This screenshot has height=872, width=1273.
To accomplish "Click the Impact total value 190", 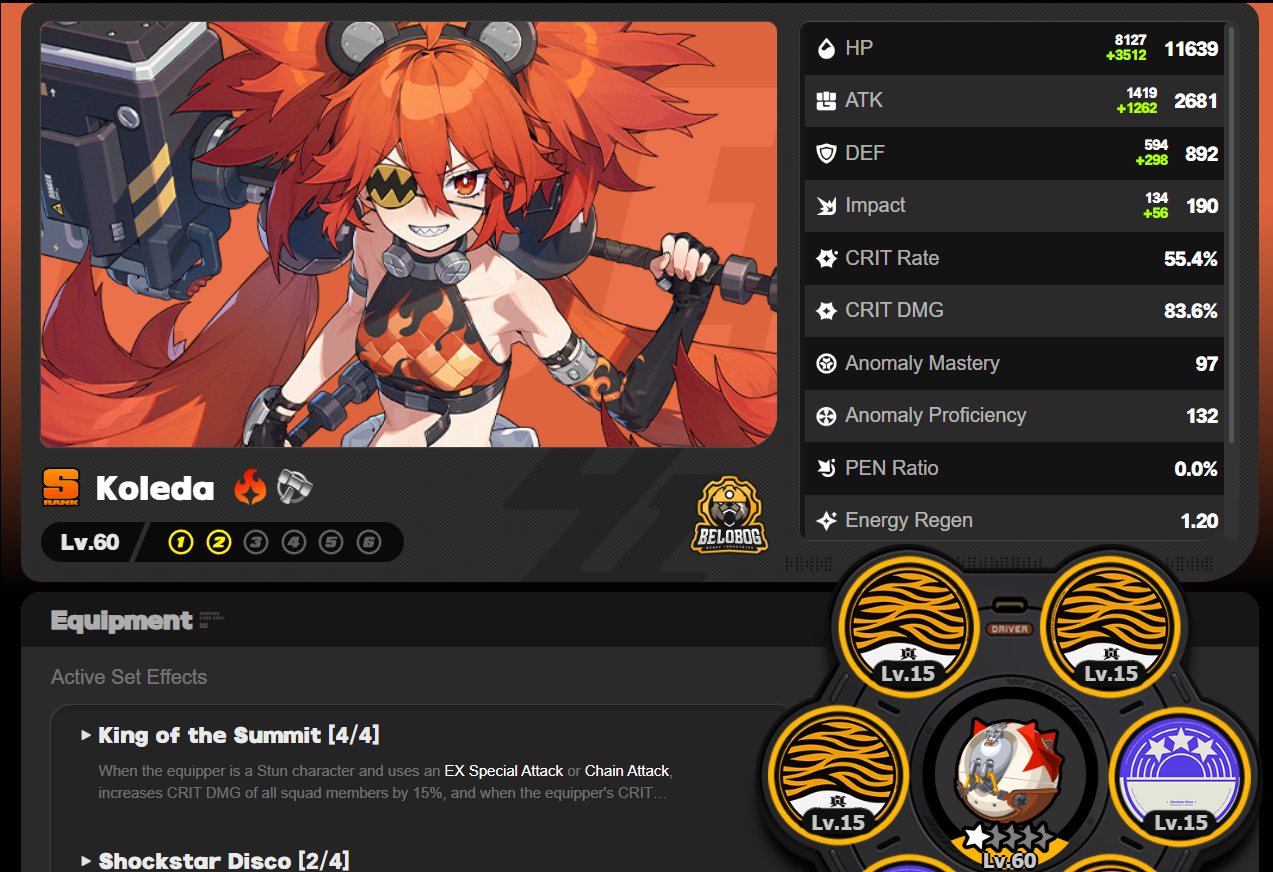I will (1202, 206).
